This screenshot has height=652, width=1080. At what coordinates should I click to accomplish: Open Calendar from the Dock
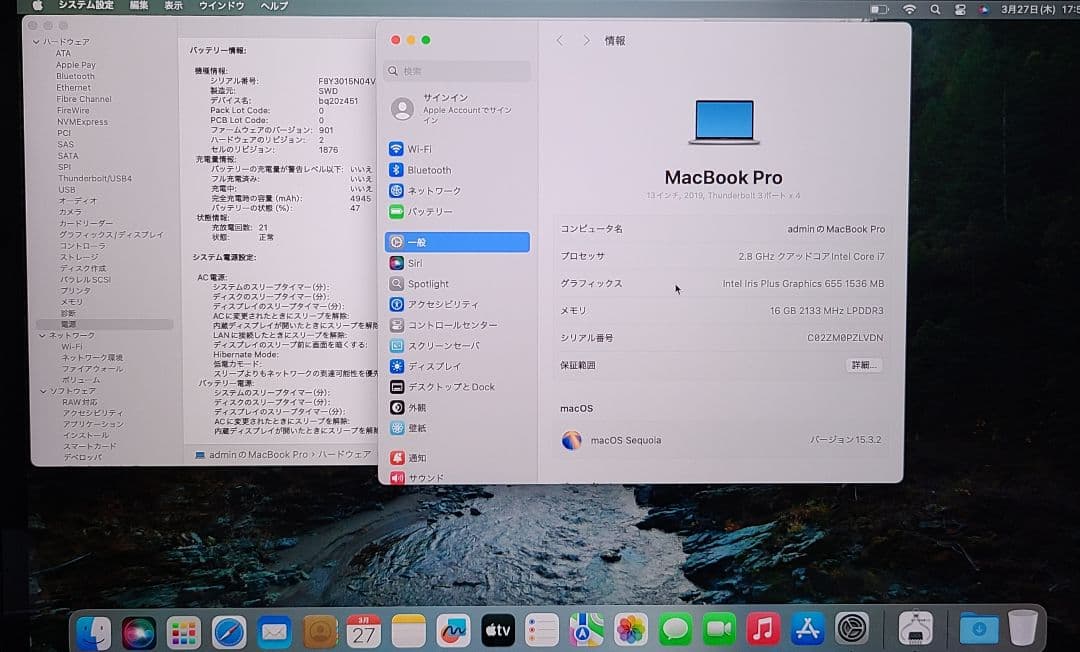[364, 631]
